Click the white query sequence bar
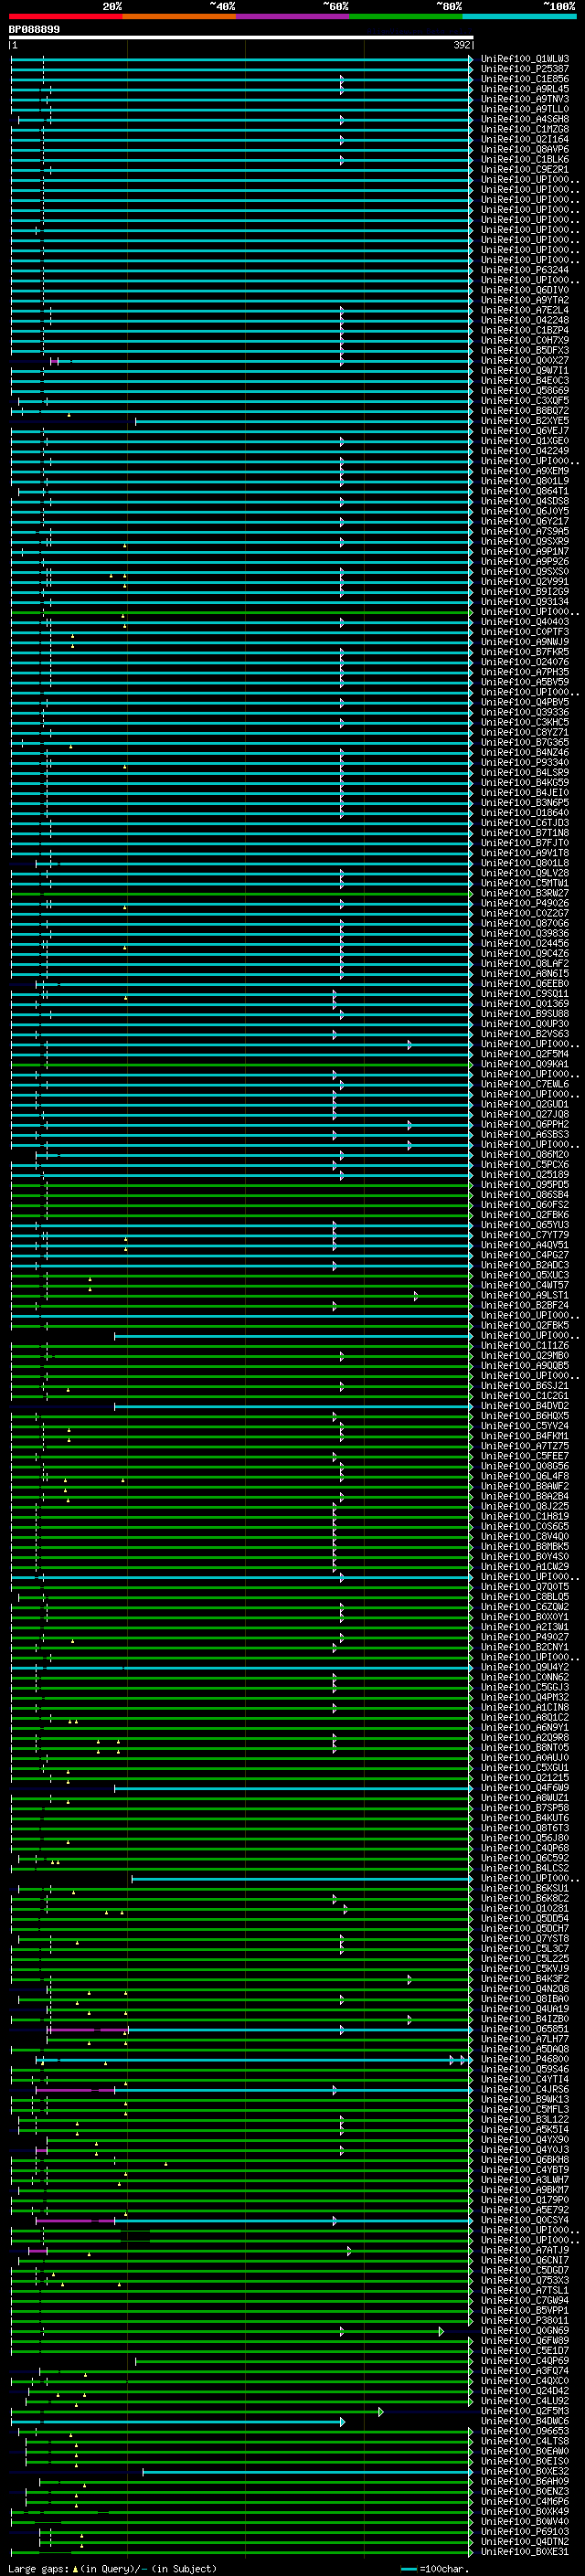585x2576 pixels. [x=241, y=37]
